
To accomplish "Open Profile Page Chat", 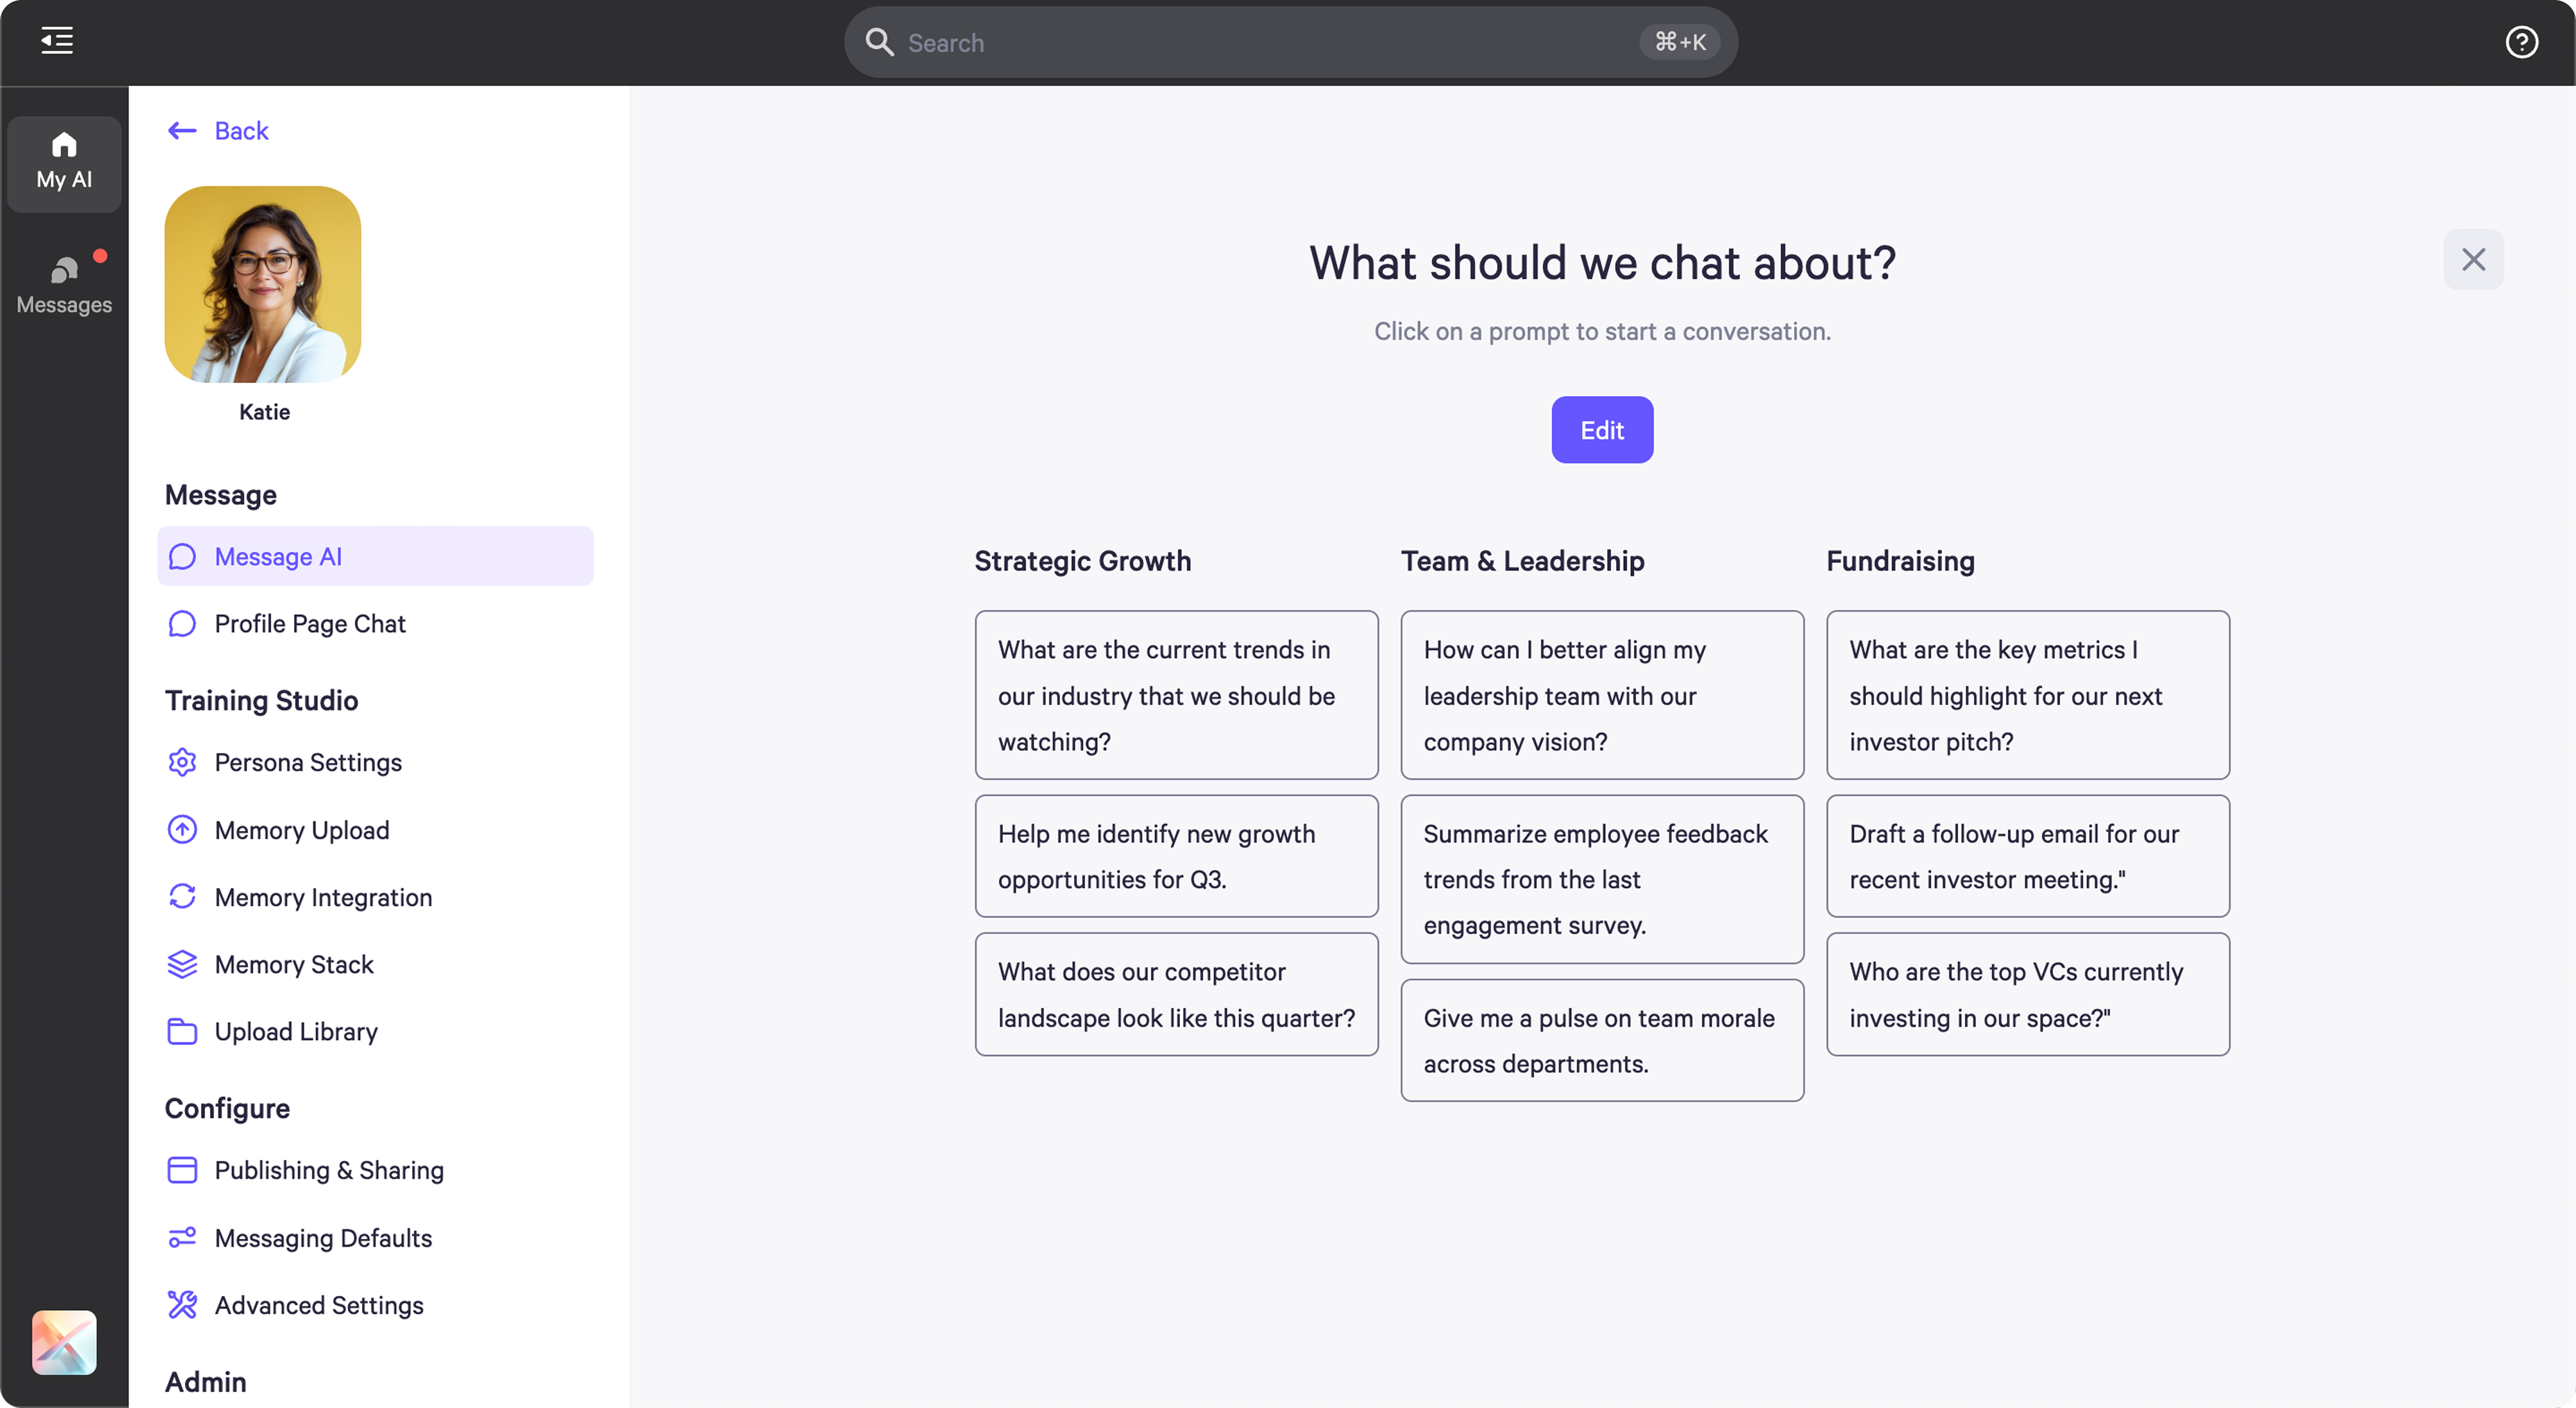I will (310, 623).
